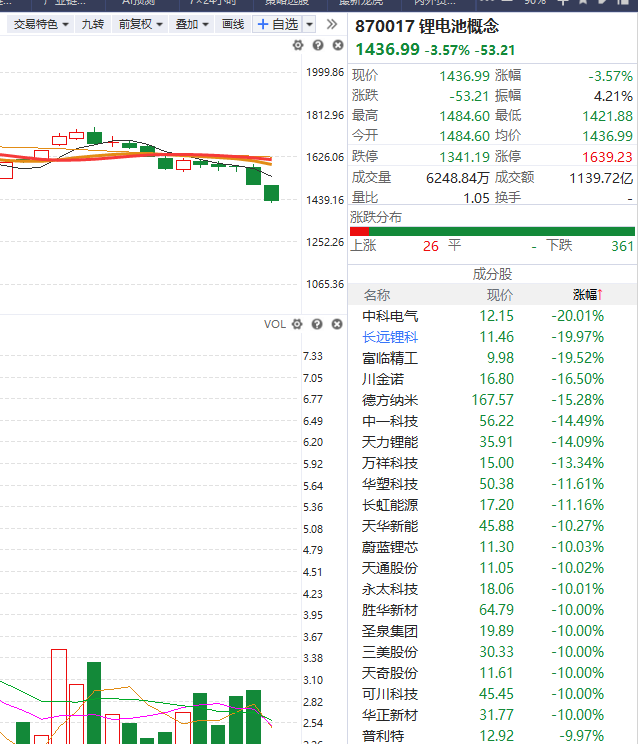Select 三美股份 row
The height and width of the screenshot is (744, 638).
tap(492, 652)
